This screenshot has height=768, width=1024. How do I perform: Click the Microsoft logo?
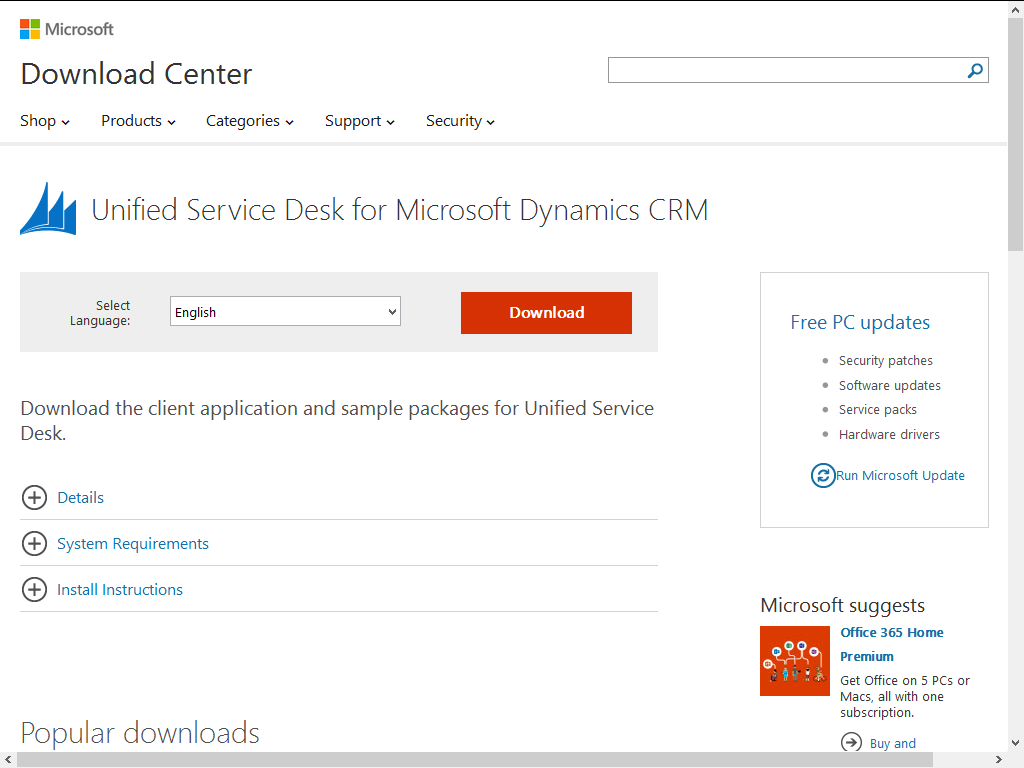(66, 29)
